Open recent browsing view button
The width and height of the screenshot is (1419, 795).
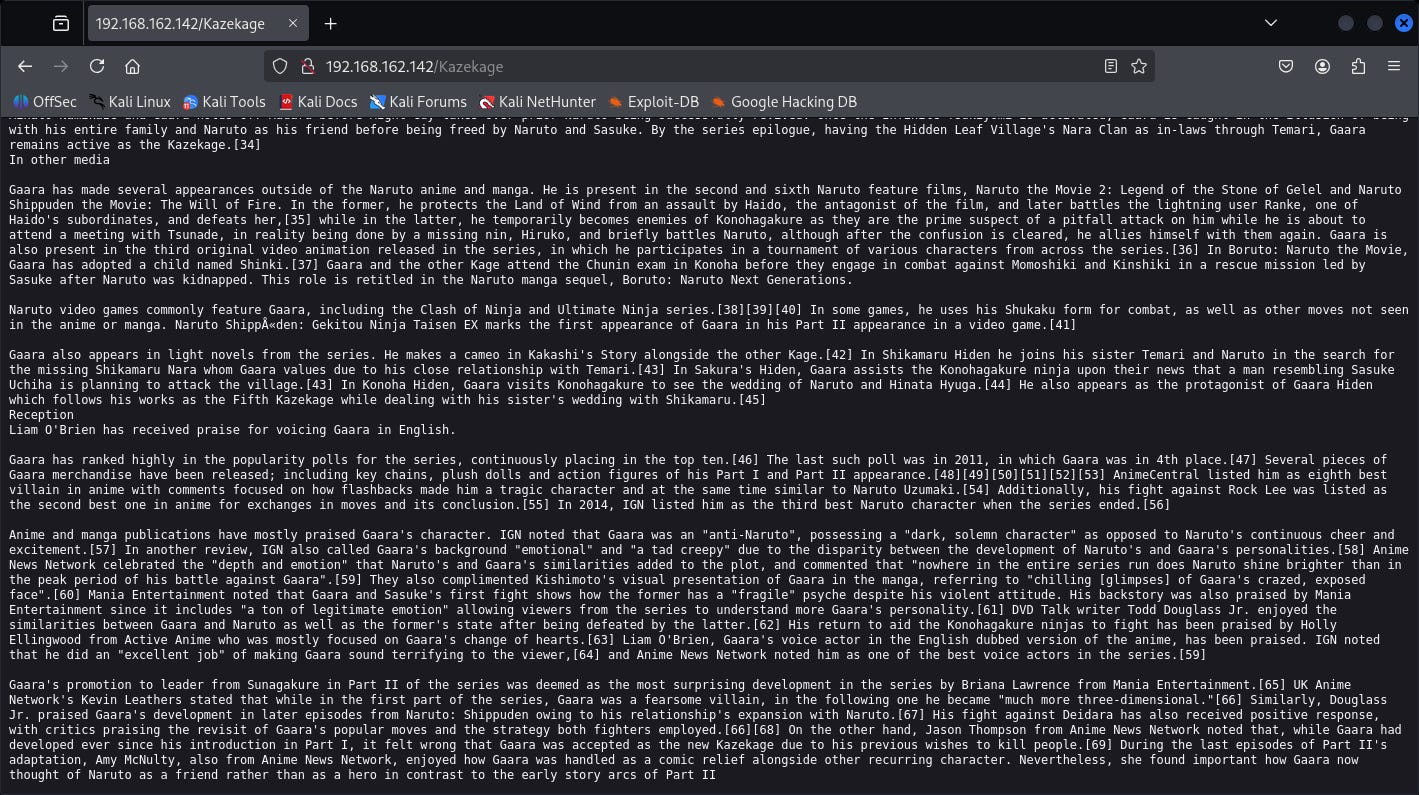point(61,23)
